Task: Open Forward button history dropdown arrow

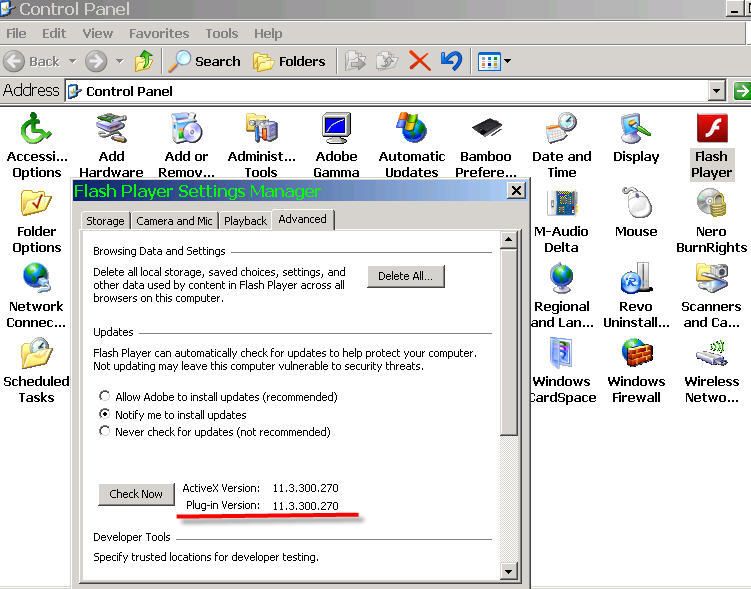Action: point(120,61)
